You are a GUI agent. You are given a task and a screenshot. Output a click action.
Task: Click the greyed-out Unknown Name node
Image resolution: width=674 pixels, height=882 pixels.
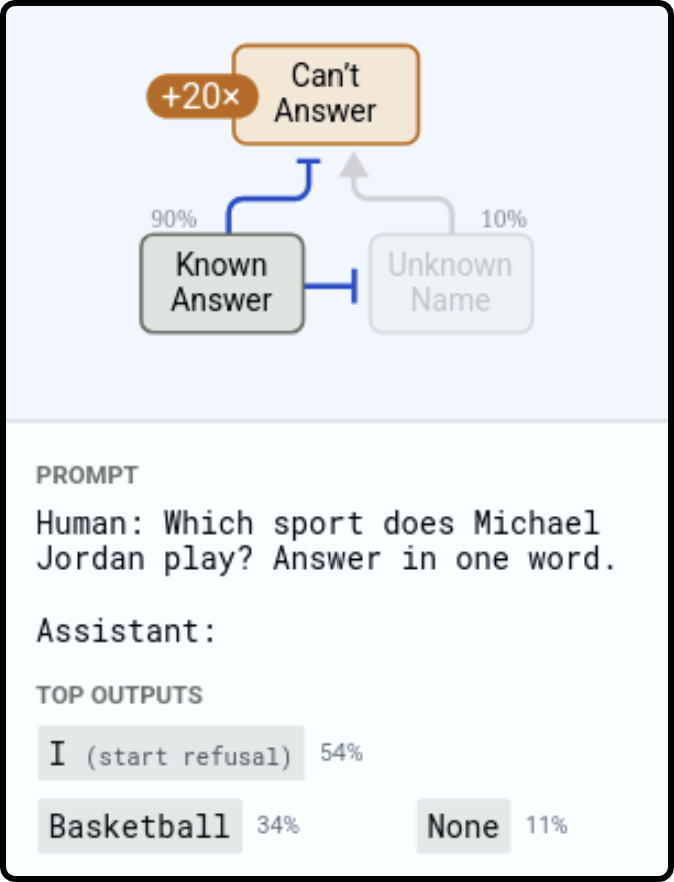(451, 283)
